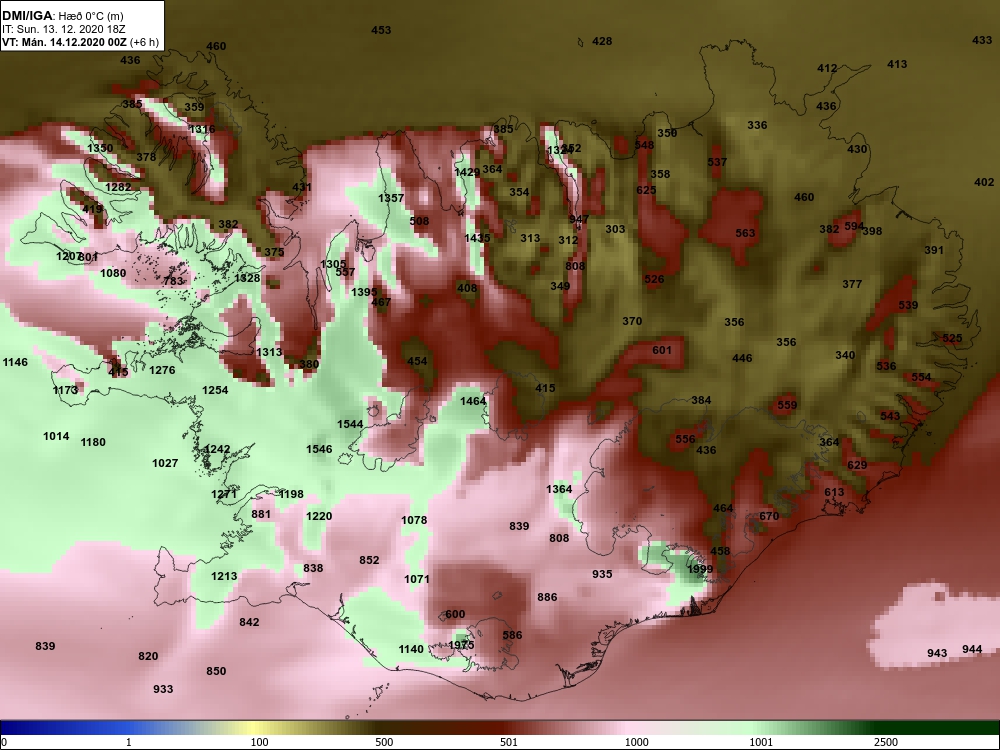Click the map value '413'
This screenshot has width=1000, height=750.
click(897, 64)
